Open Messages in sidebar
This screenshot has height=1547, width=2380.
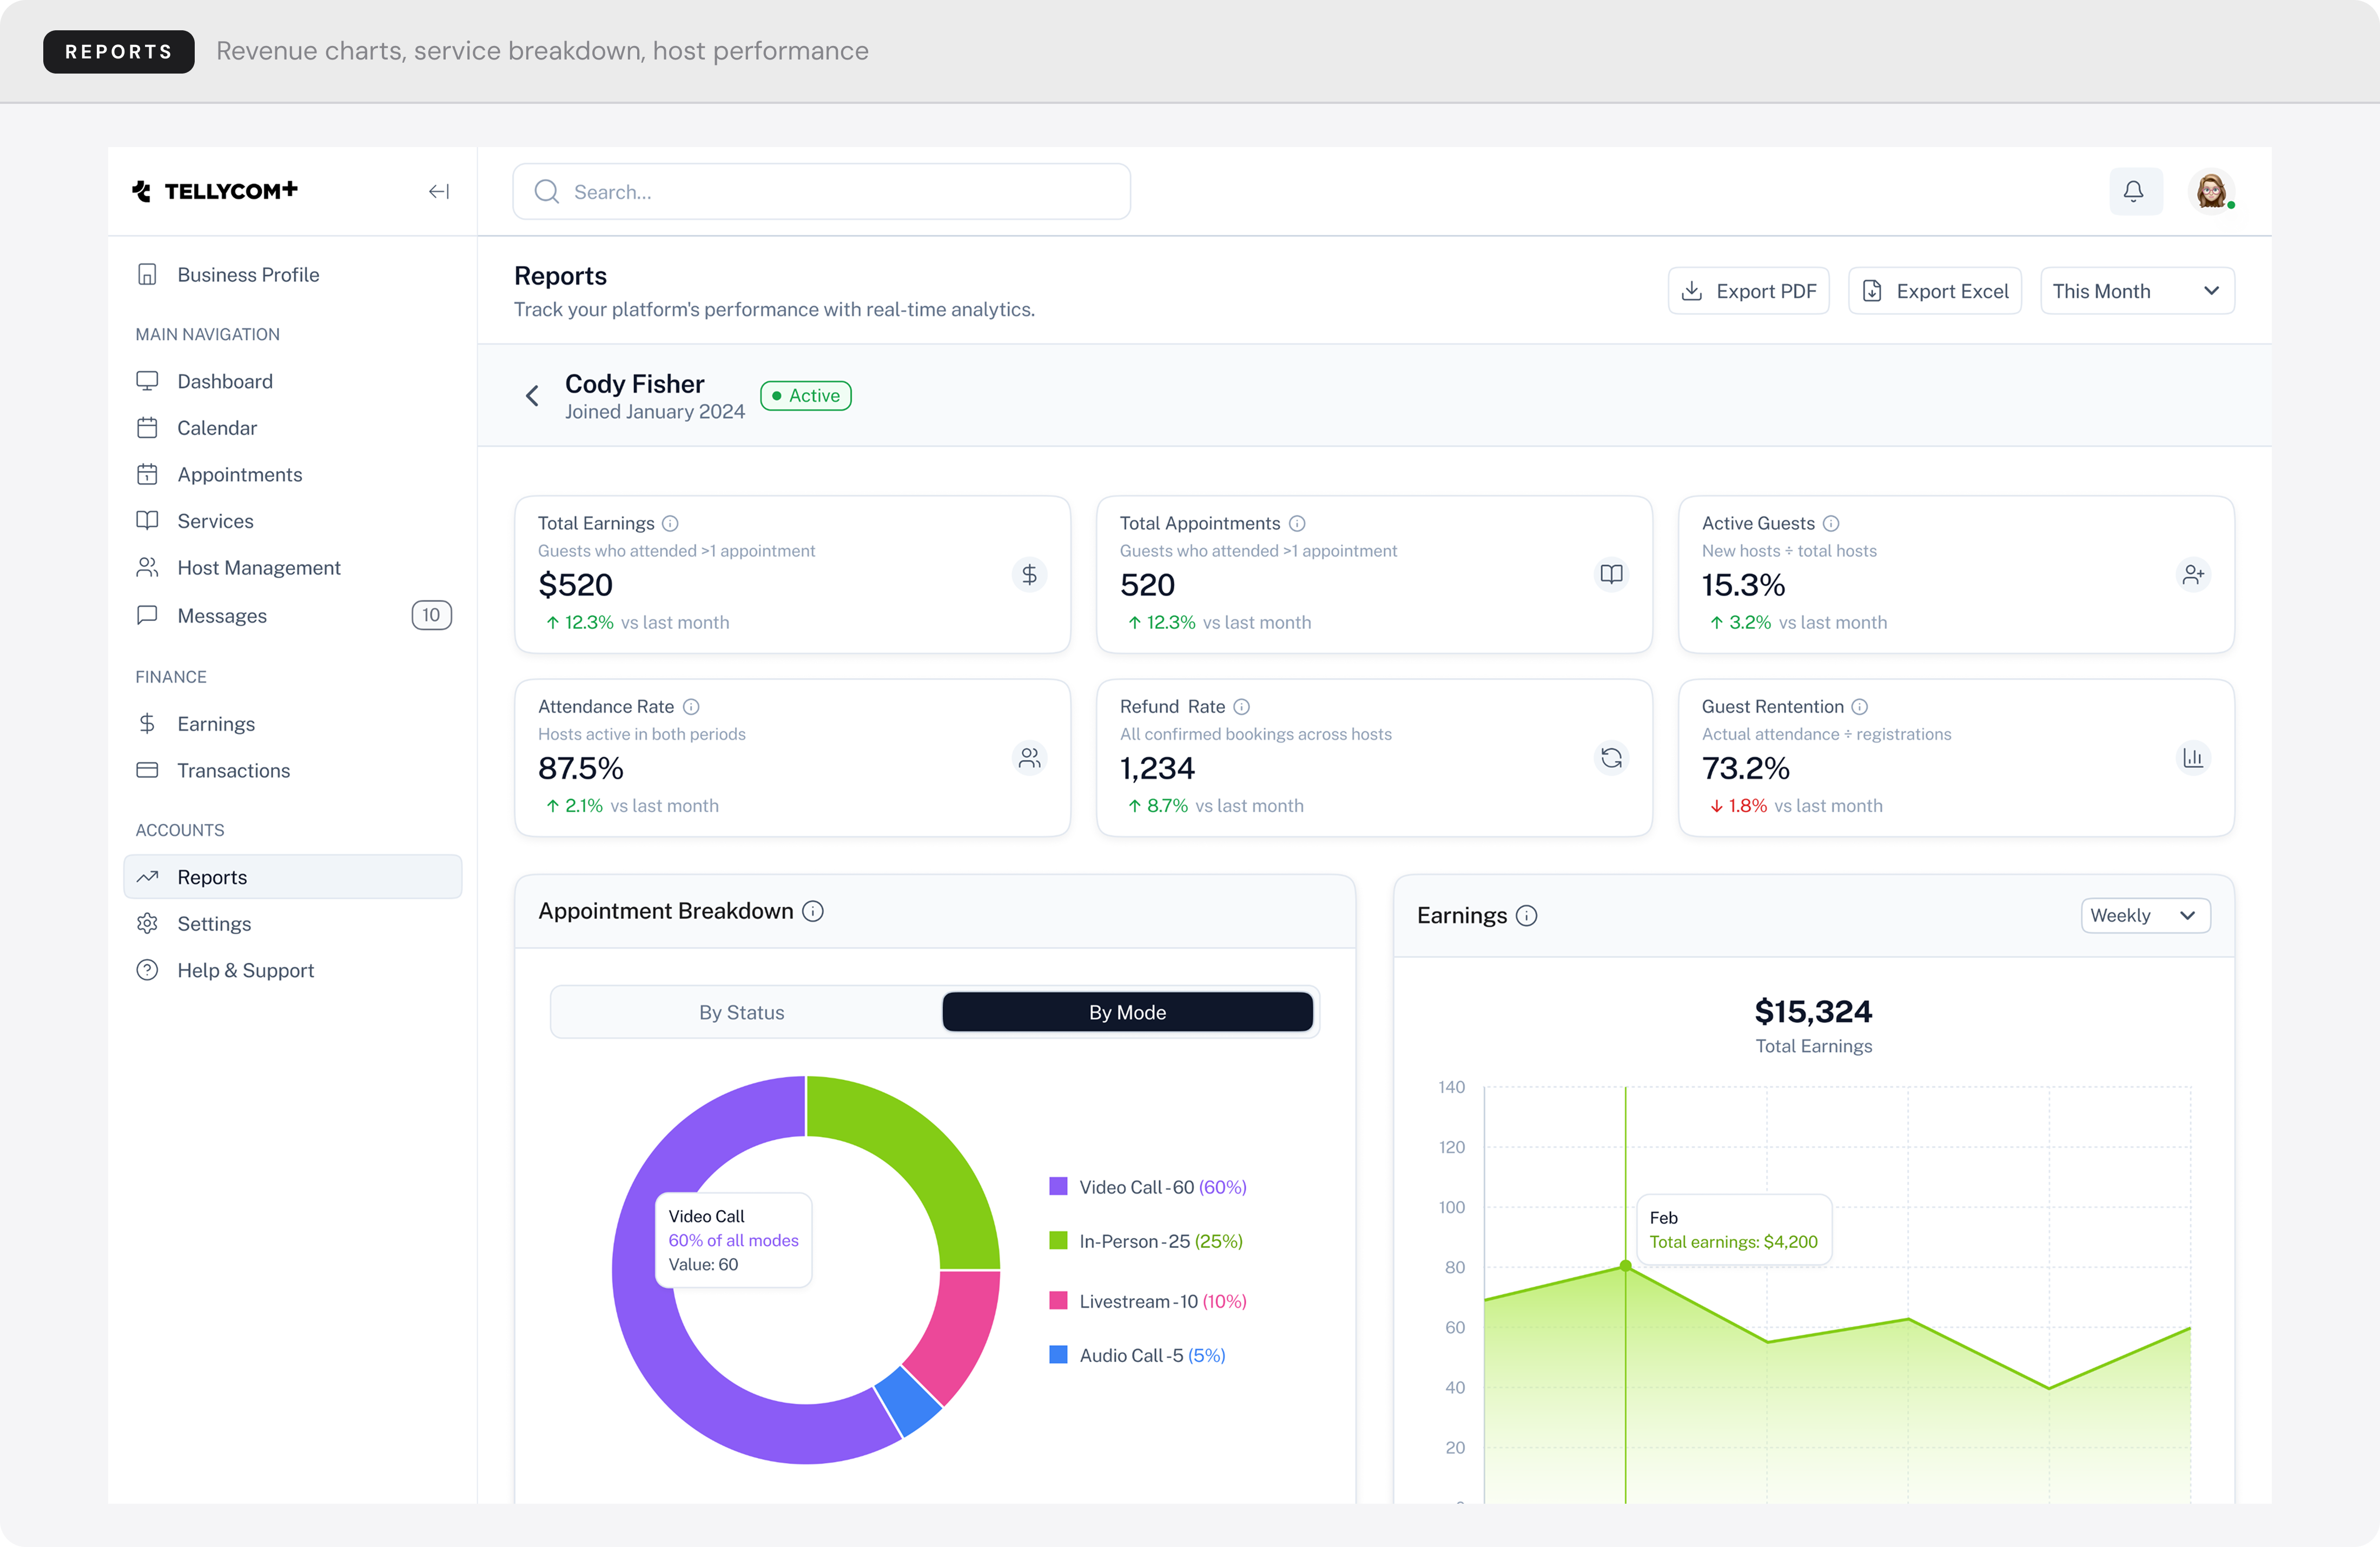pyautogui.click(x=221, y=616)
